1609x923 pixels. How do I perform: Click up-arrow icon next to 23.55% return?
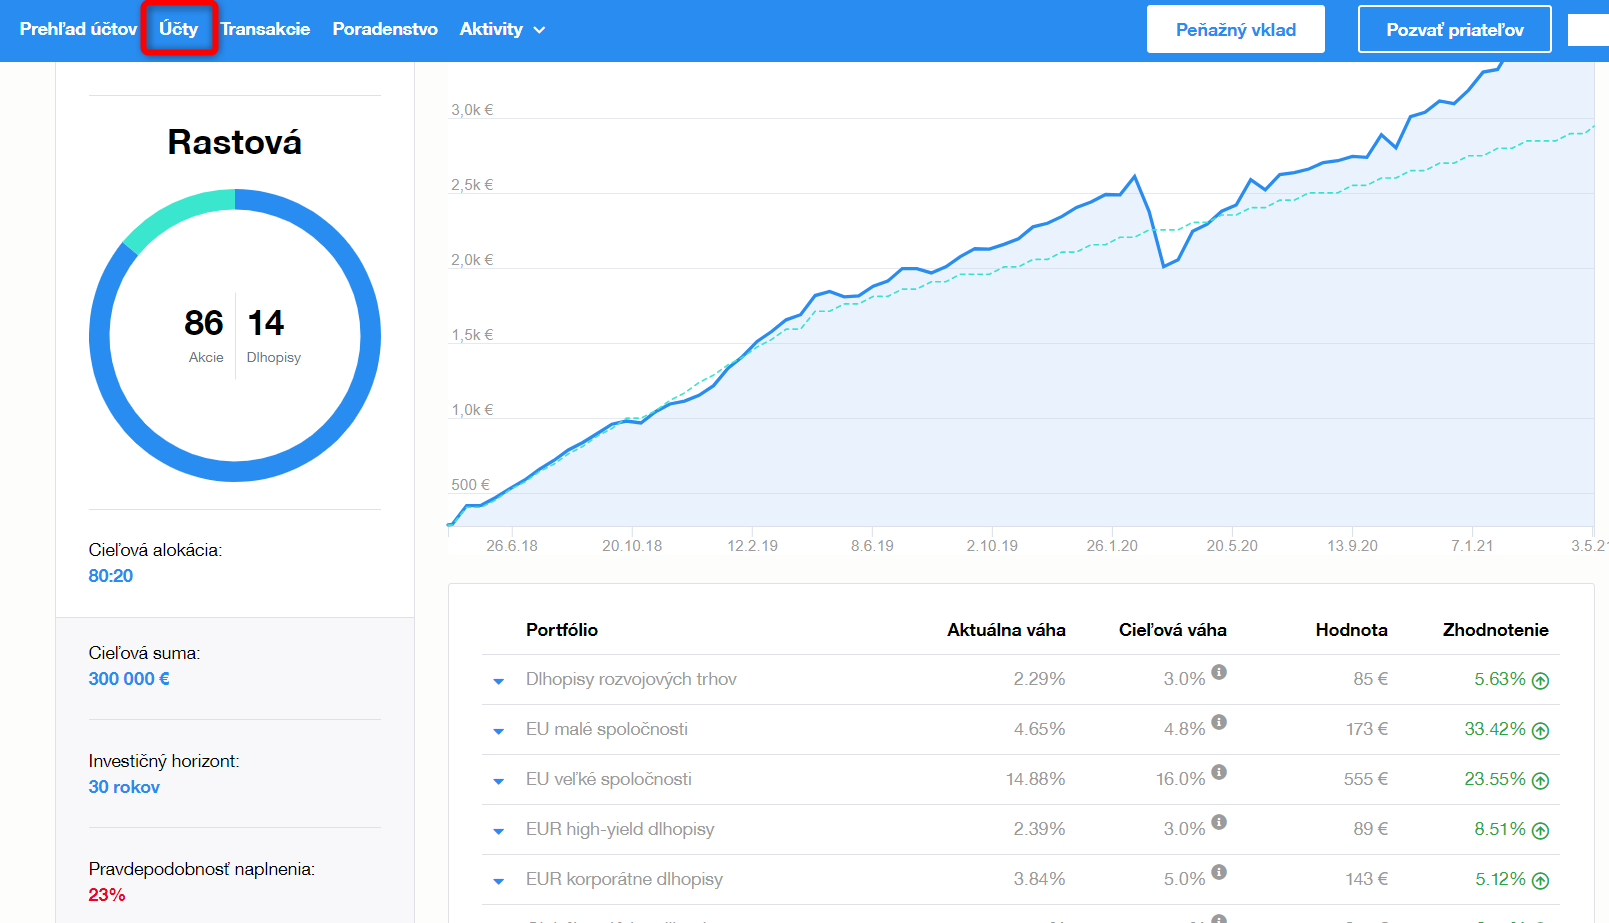[x=1540, y=781]
